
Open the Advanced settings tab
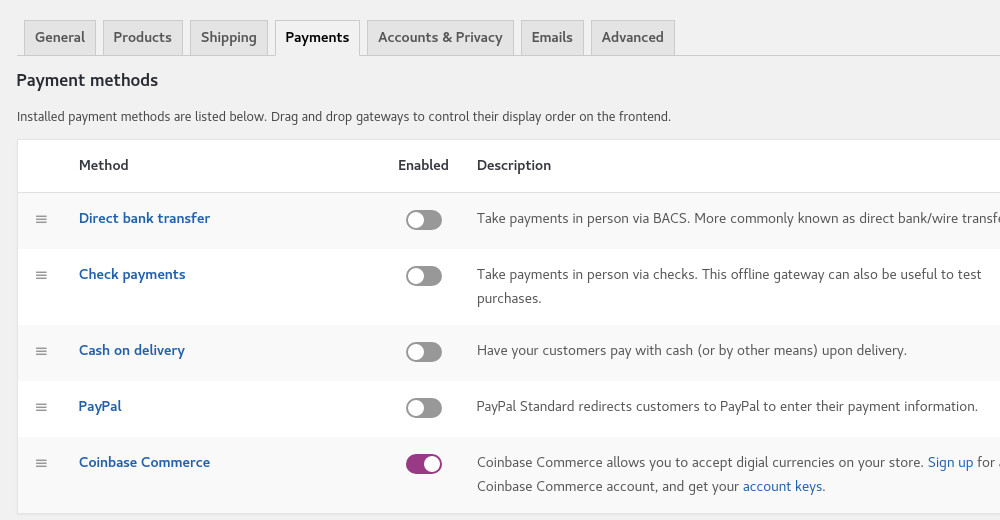click(632, 38)
